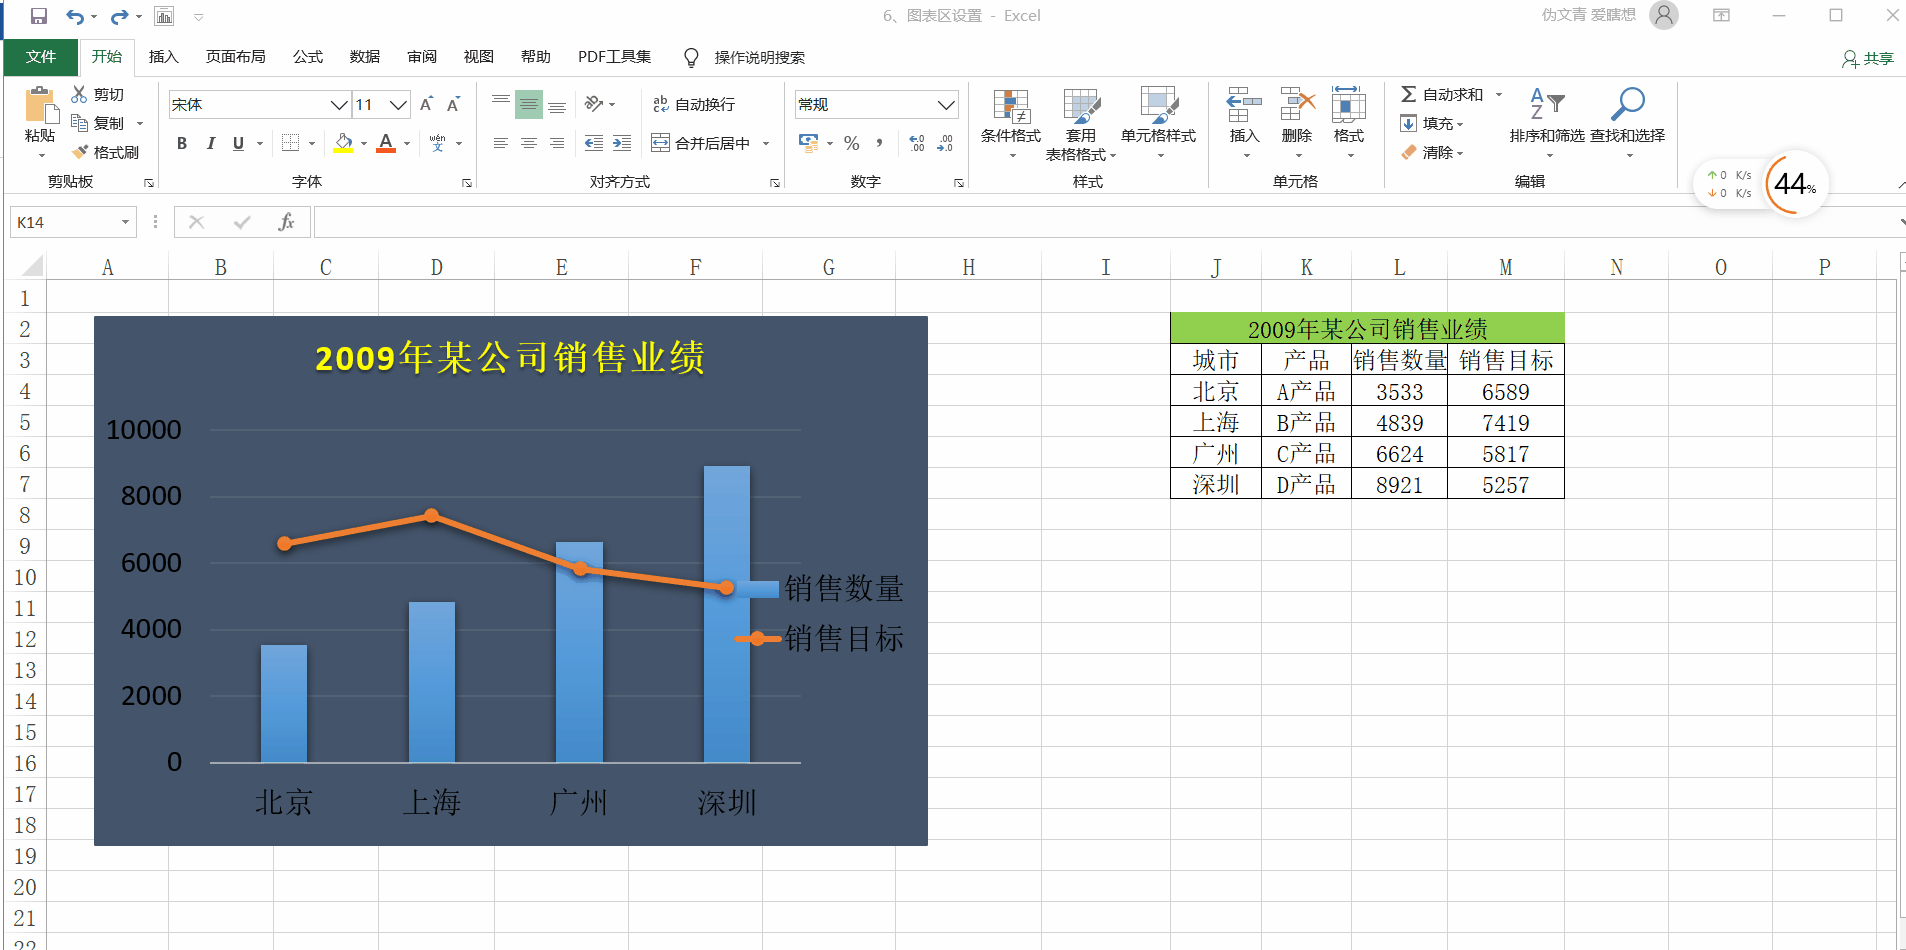Switch to the 插入 Insert tab
1906x950 pixels.
point(163,57)
